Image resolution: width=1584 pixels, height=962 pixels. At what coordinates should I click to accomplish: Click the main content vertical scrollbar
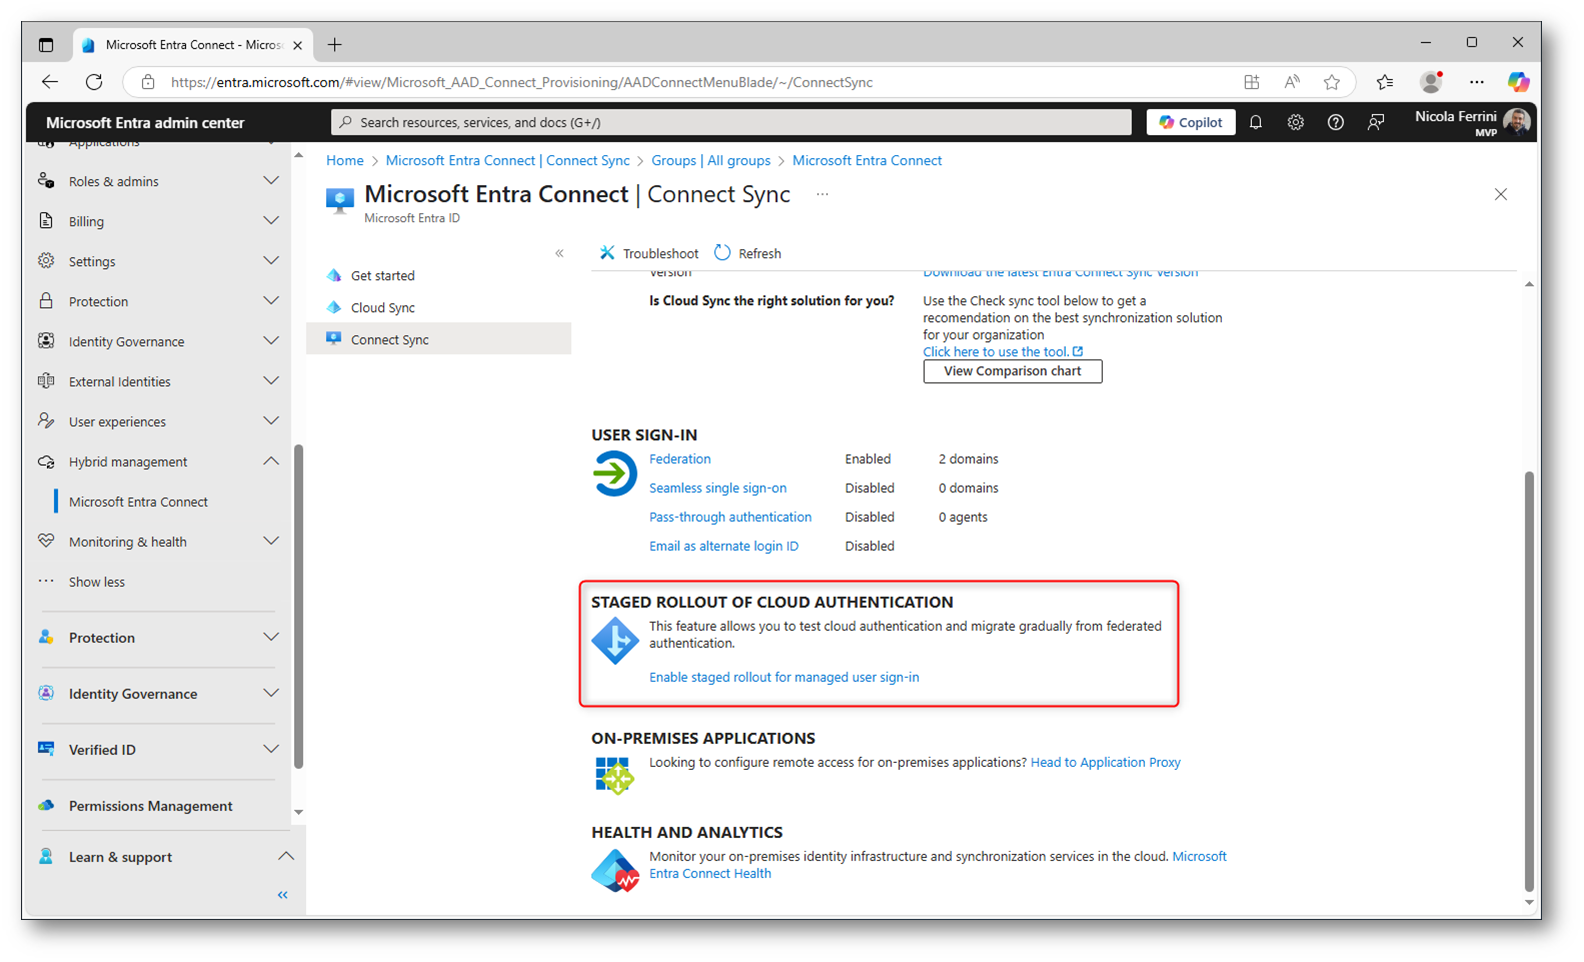(1529, 680)
